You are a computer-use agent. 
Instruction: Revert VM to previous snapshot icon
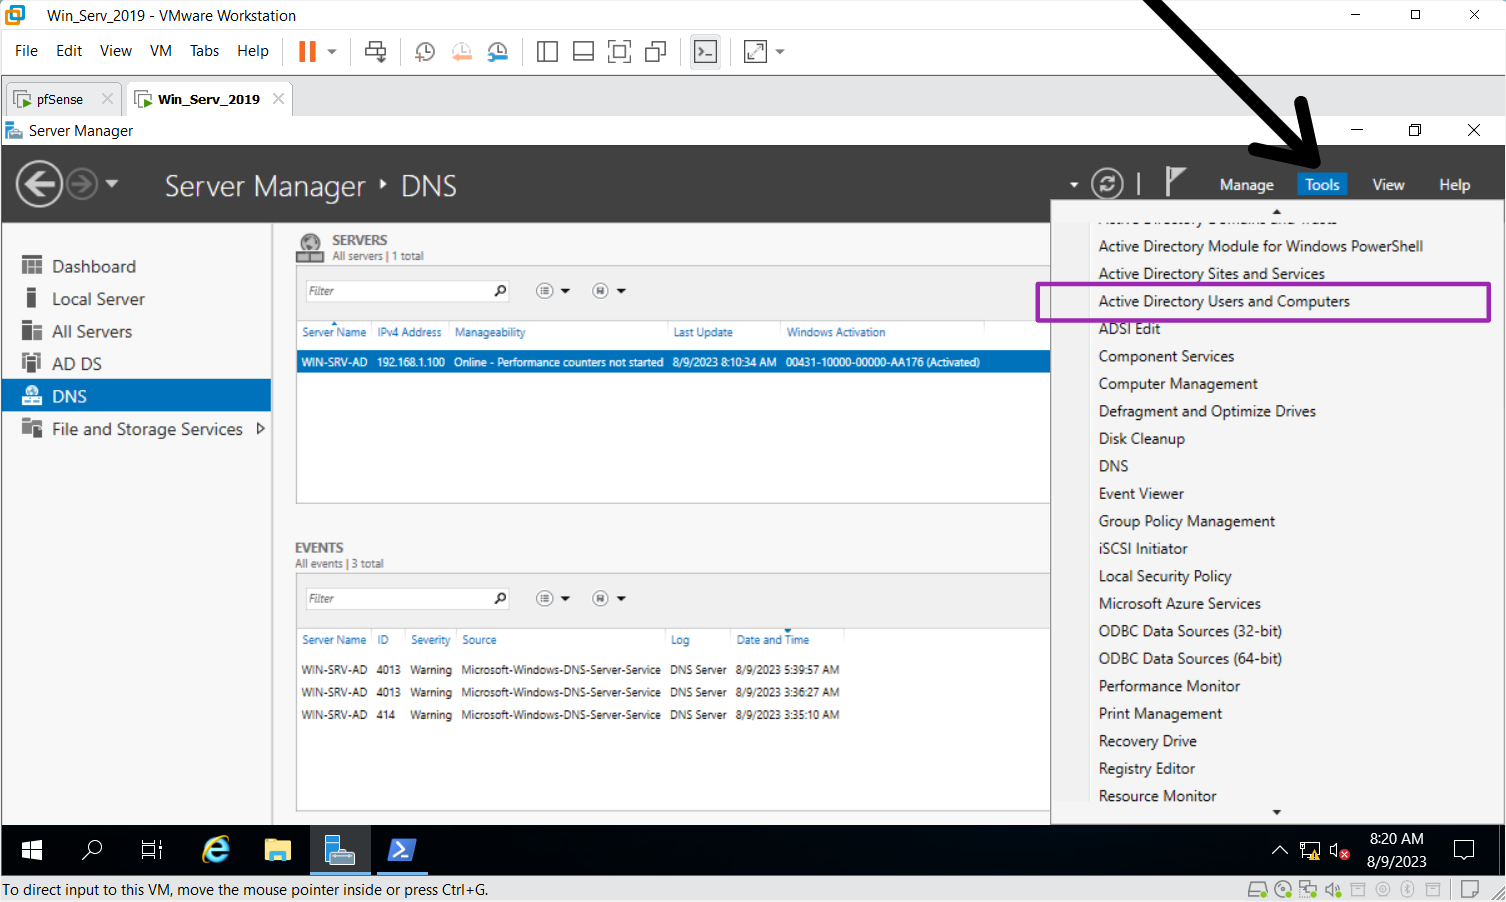pyautogui.click(x=461, y=51)
